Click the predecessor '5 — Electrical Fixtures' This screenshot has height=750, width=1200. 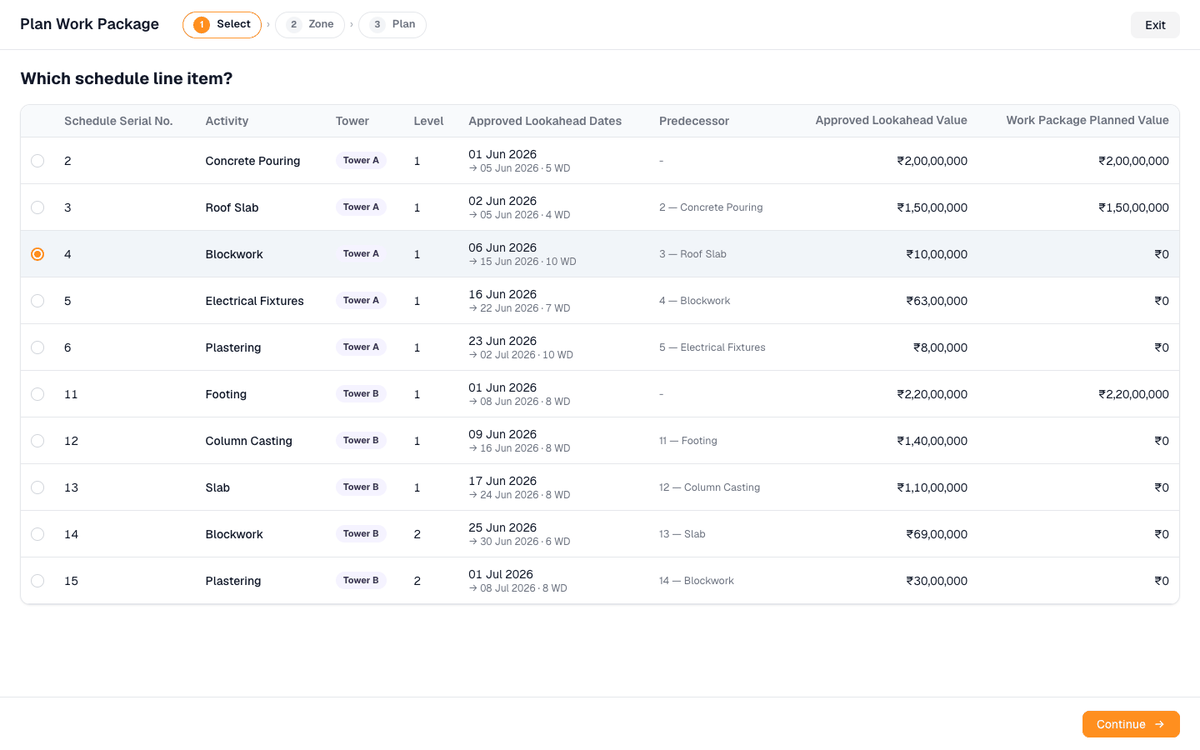712,348
